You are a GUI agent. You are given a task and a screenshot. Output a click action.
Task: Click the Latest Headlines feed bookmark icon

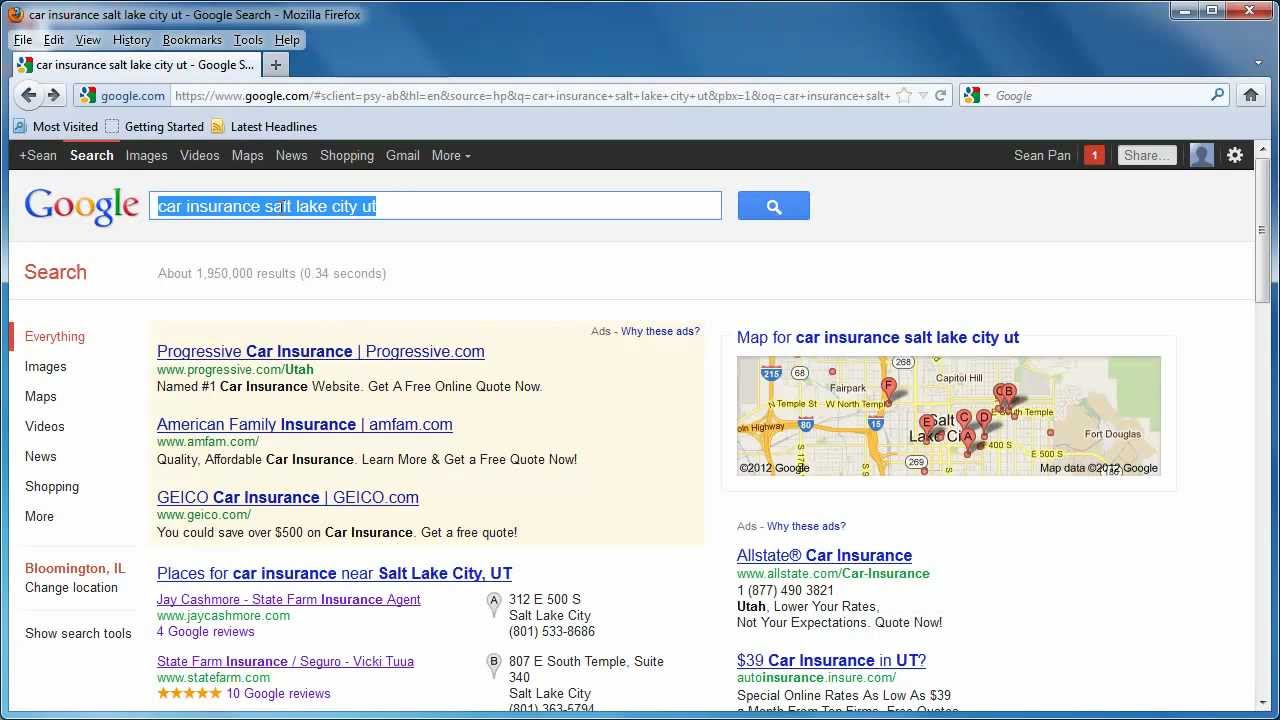pyautogui.click(x=217, y=126)
